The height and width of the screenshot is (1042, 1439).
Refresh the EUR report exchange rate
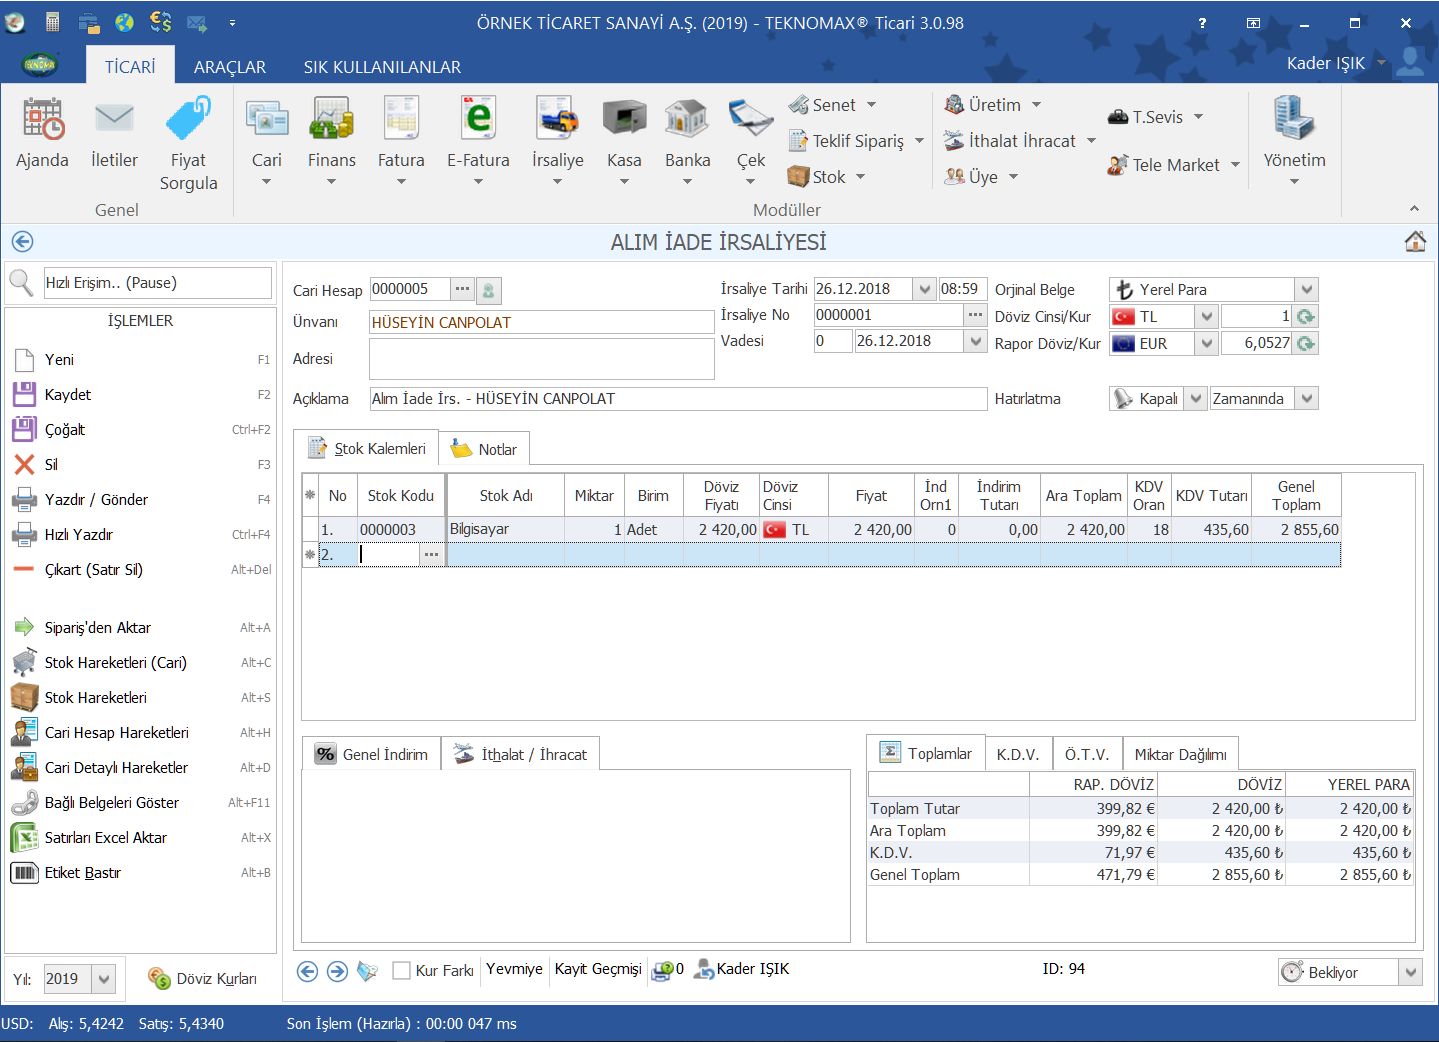click(x=1305, y=343)
